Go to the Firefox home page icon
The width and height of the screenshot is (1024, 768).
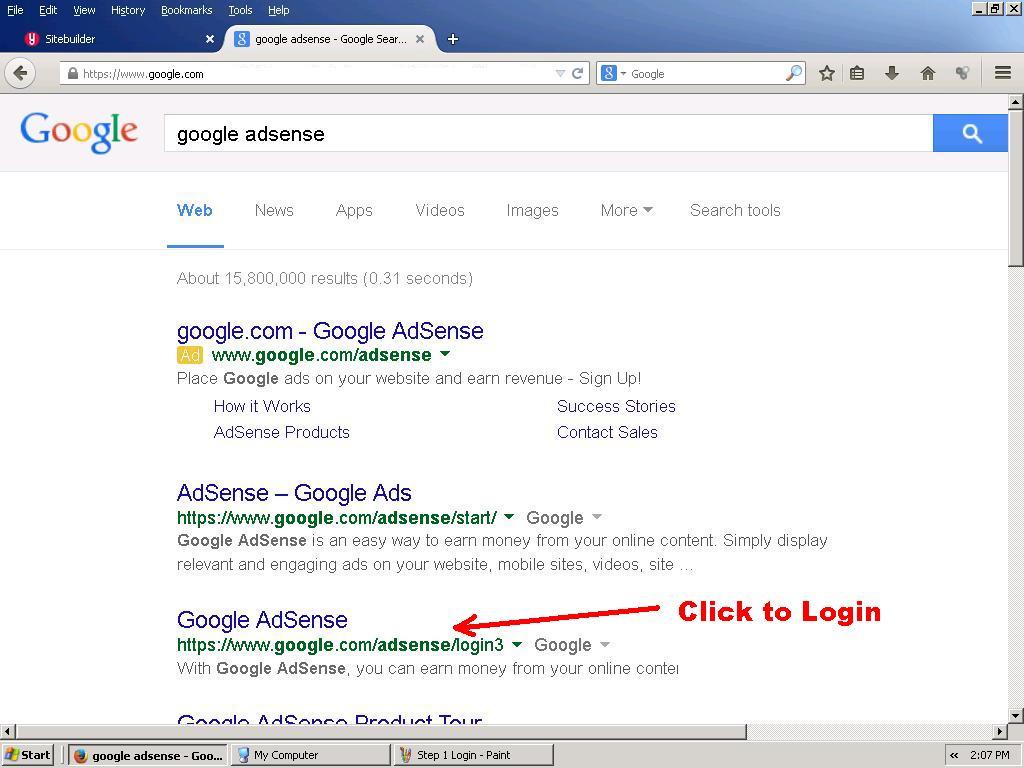[x=927, y=73]
